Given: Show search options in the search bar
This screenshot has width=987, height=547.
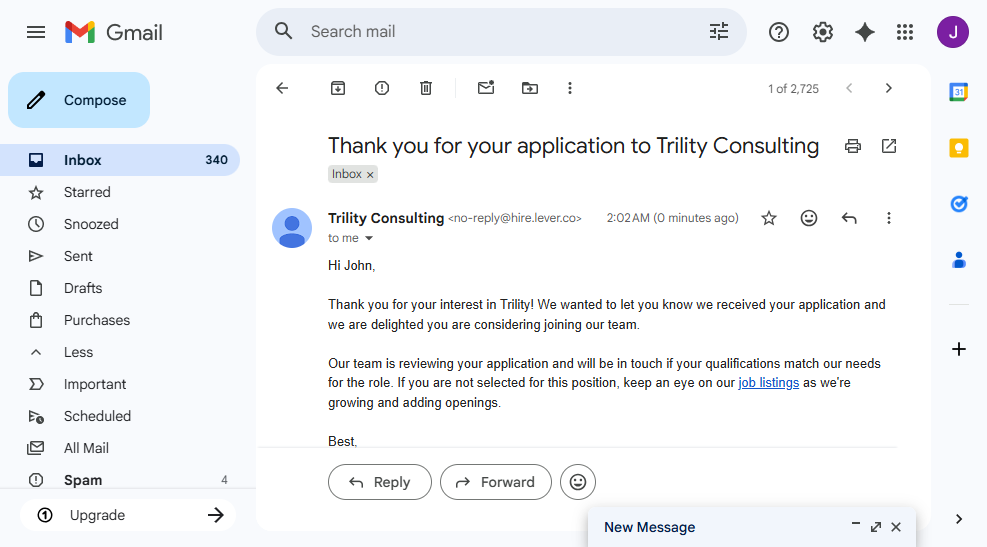Looking at the screenshot, I should [719, 32].
